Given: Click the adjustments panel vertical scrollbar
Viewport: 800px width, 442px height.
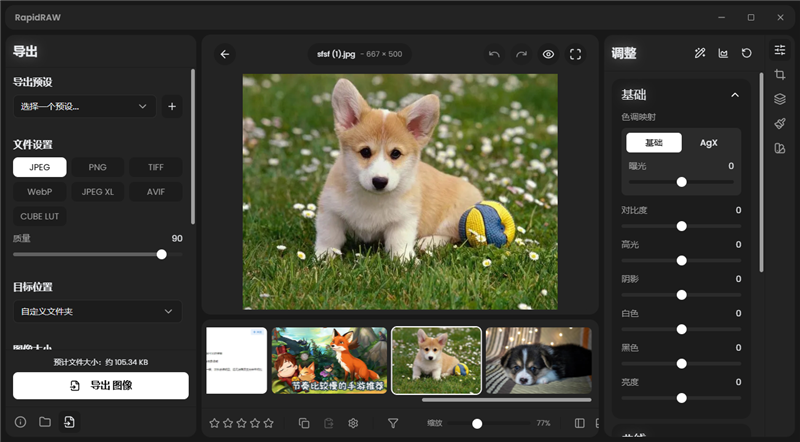Looking at the screenshot, I should coord(761,172).
